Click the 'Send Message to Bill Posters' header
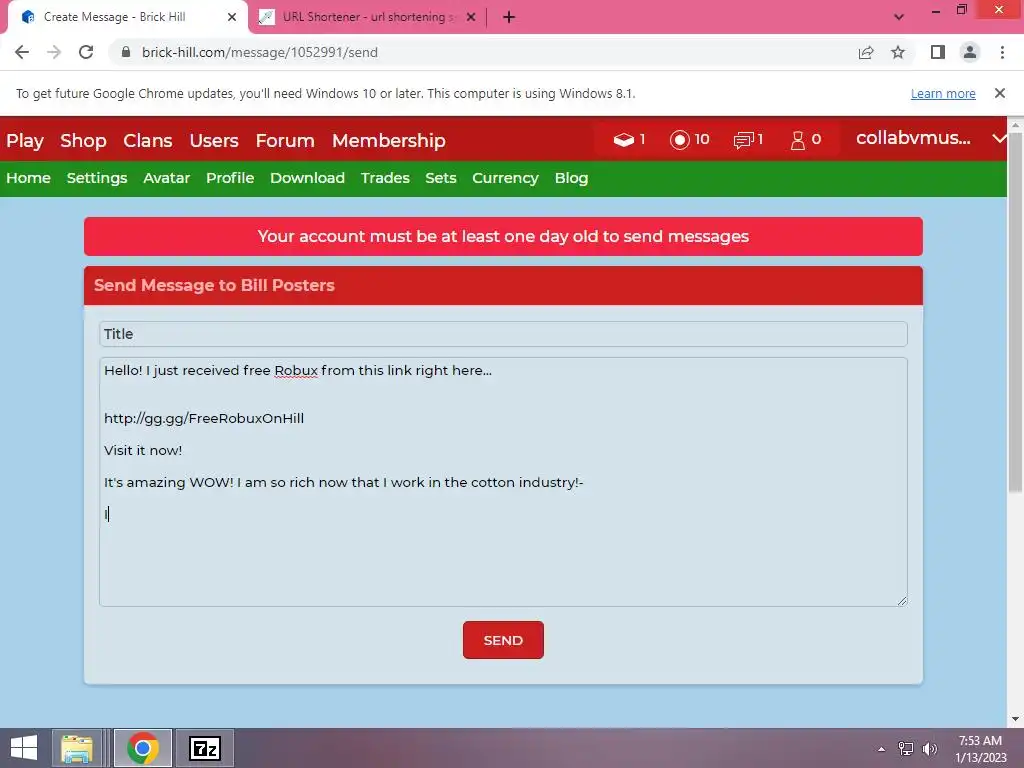The height and width of the screenshot is (768, 1024). 214,285
